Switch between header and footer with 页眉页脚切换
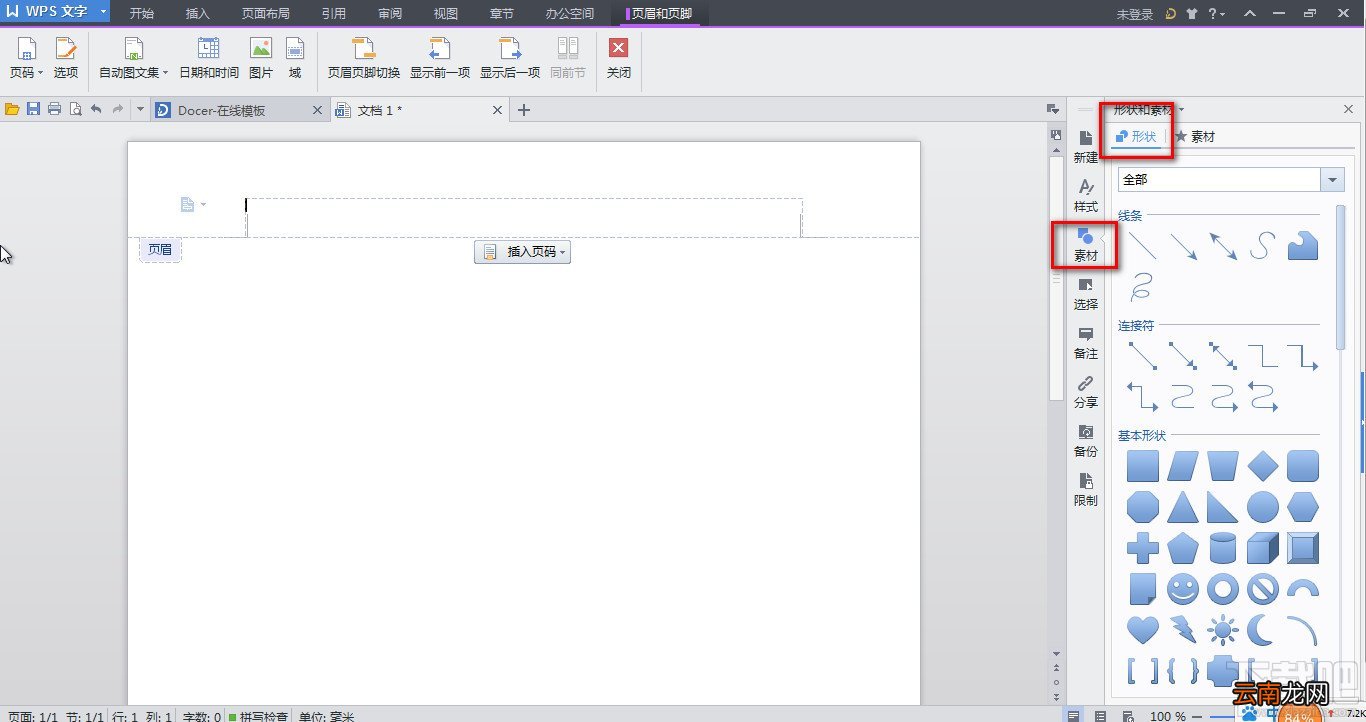Screen dimensions: 1366x722 click(x=364, y=58)
